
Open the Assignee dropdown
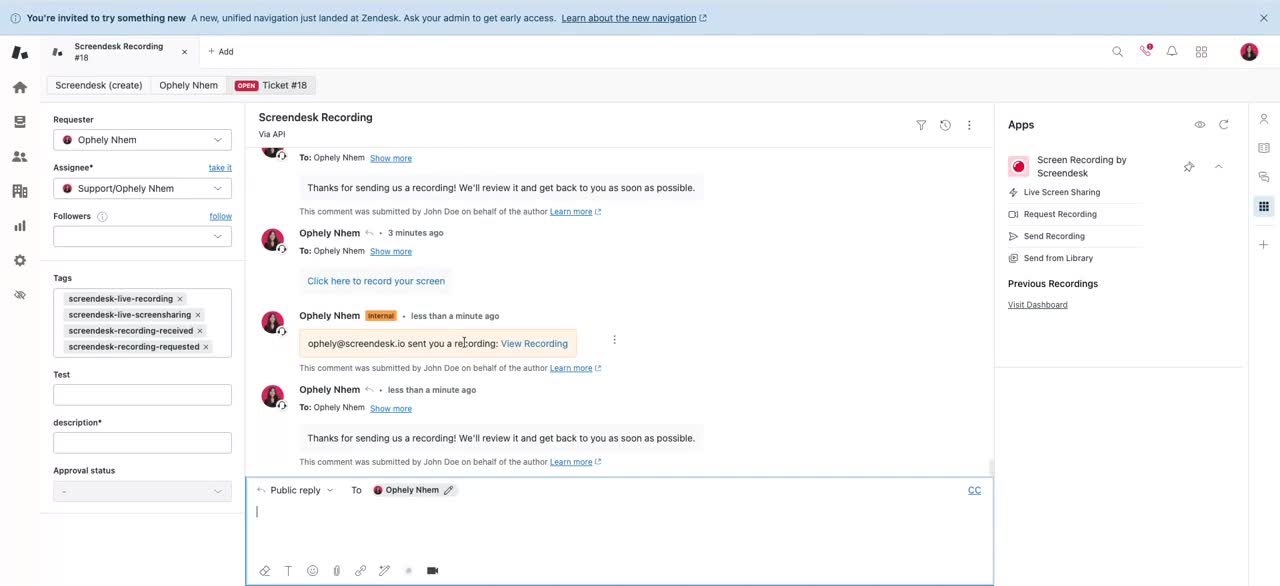142,188
